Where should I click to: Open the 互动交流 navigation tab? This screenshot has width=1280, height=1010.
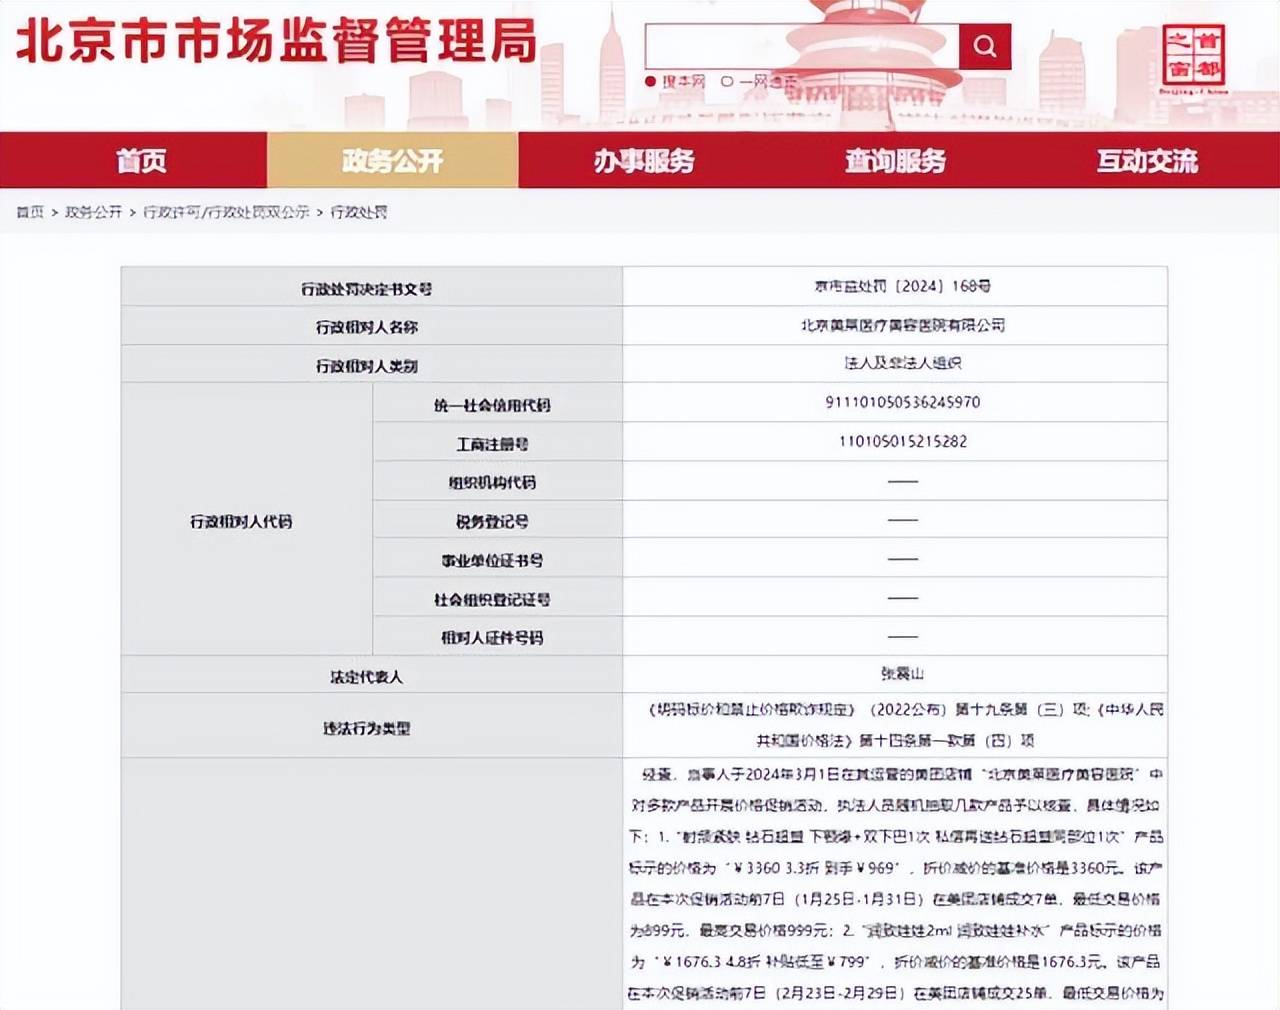pos(1148,160)
